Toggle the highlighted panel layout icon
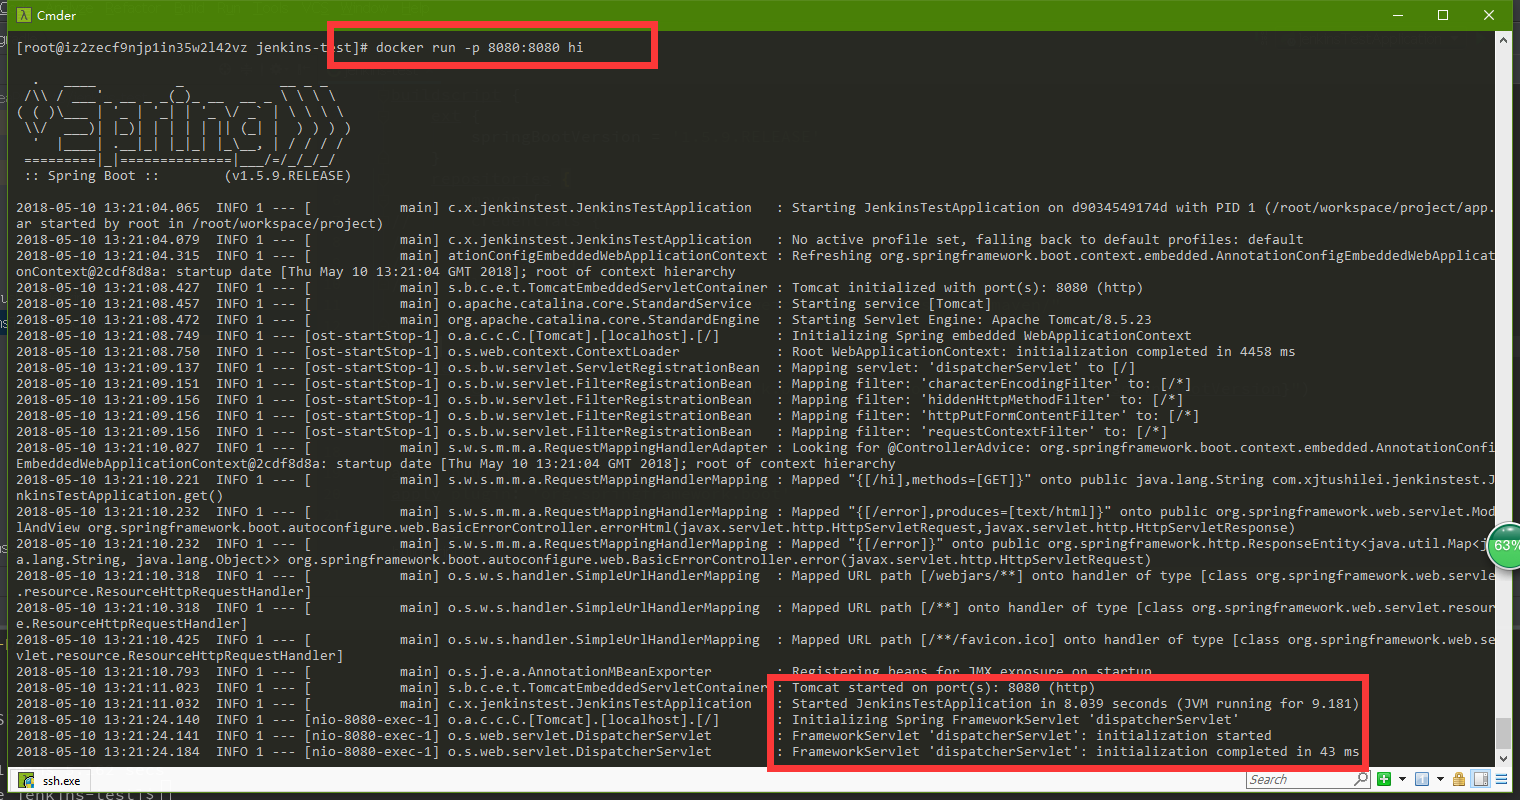Image resolution: width=1520 pixels, height=800 pixels. click(1481, 779)
